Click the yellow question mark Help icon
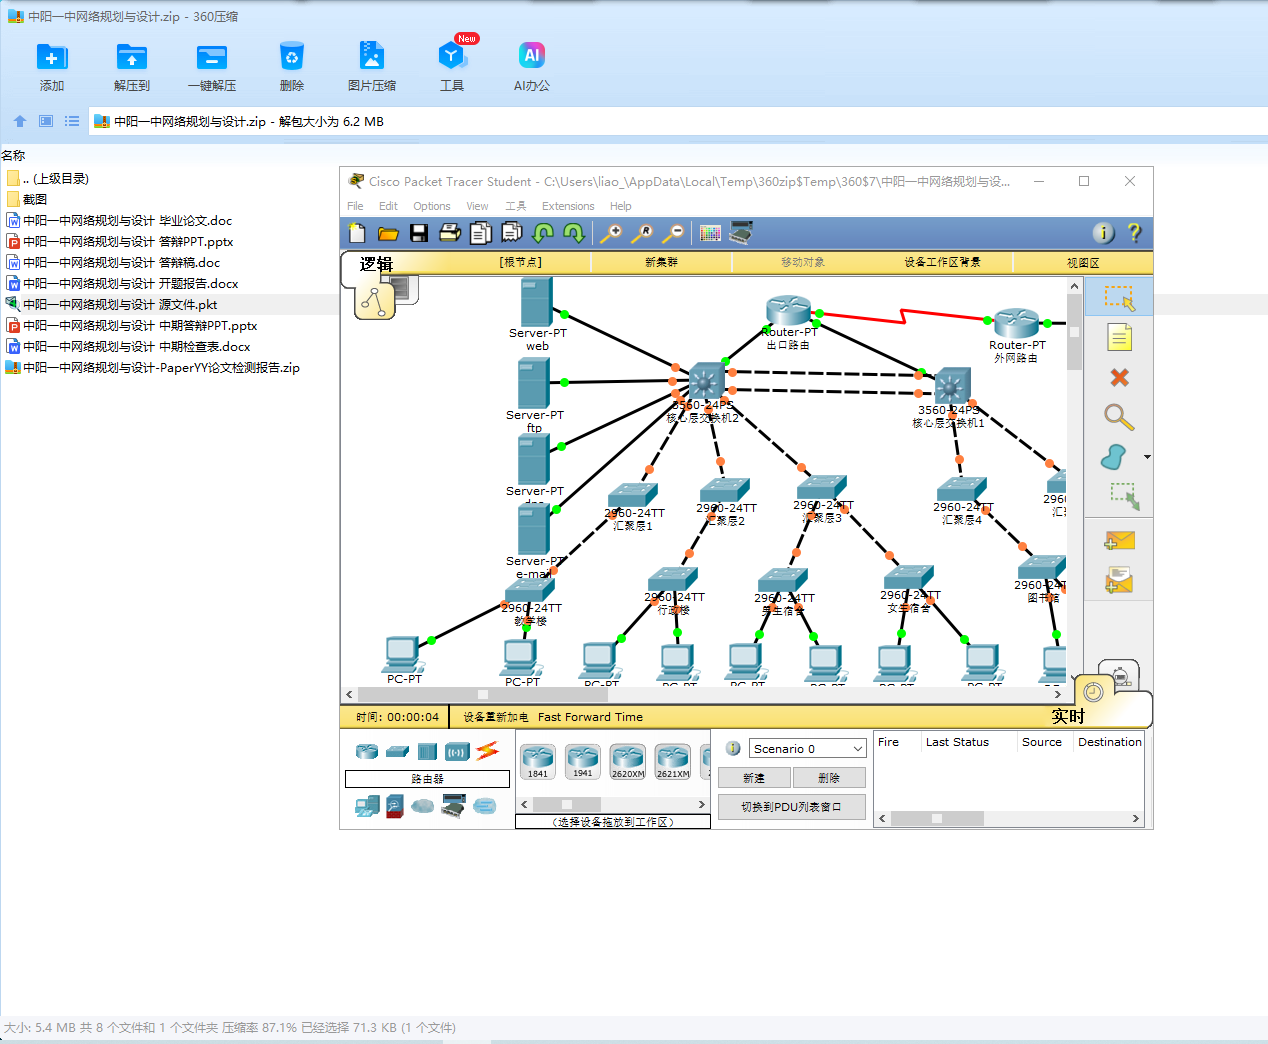 1134,233
